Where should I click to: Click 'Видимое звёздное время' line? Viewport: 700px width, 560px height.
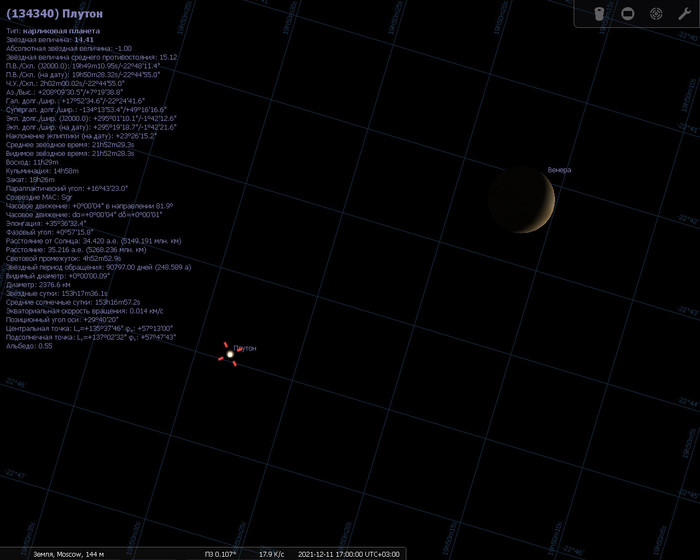coord(70,153)
